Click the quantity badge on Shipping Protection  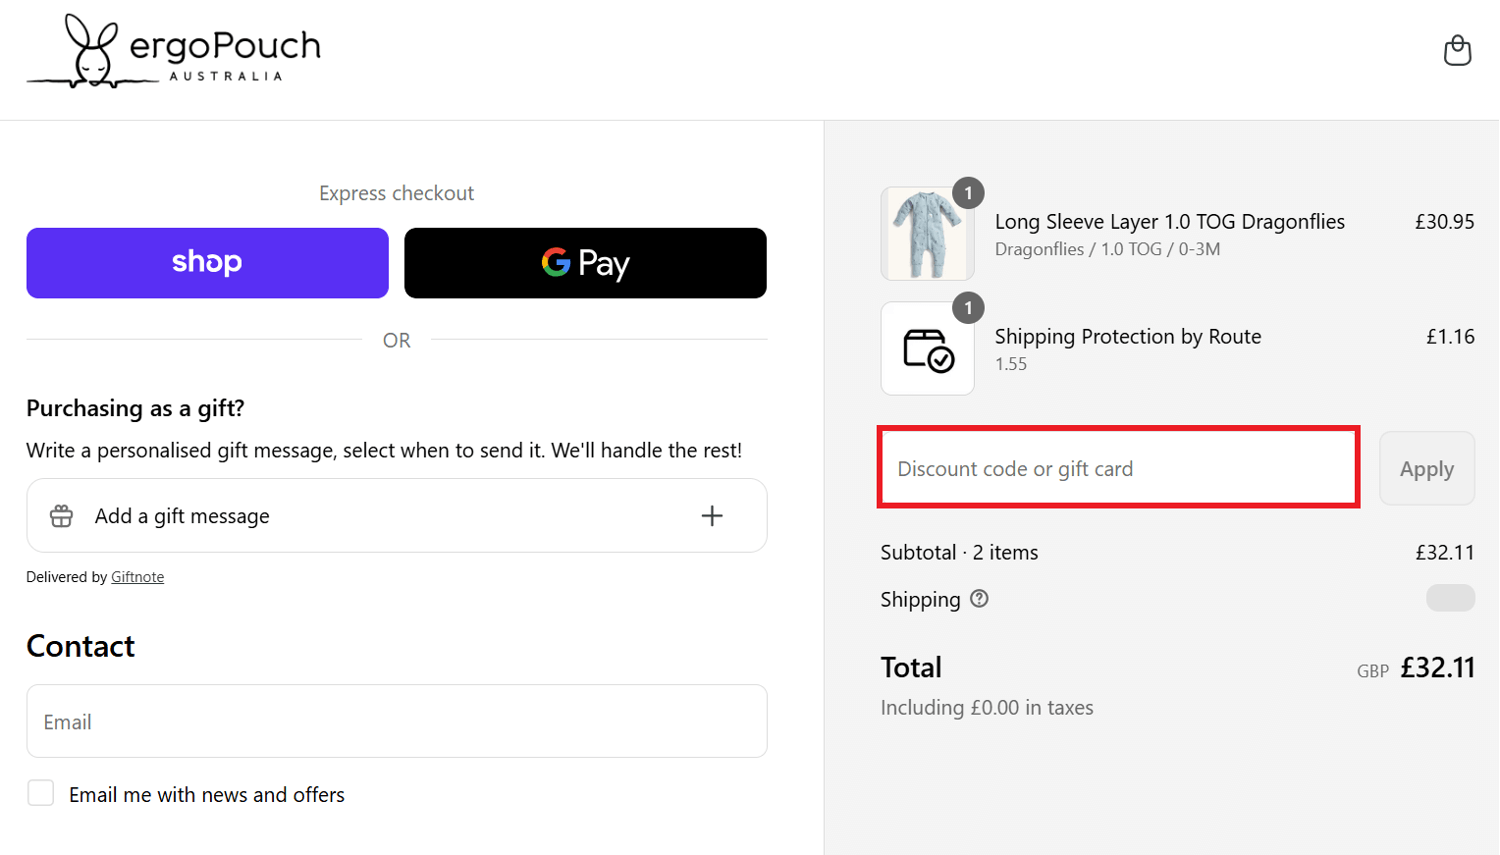(x=967, y=308)
